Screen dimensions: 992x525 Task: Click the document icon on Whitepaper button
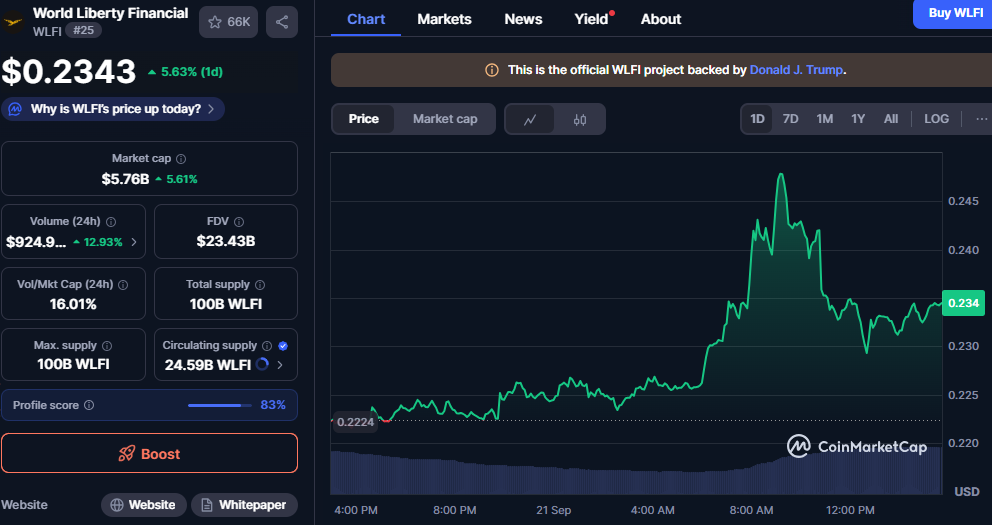(206, 505)
